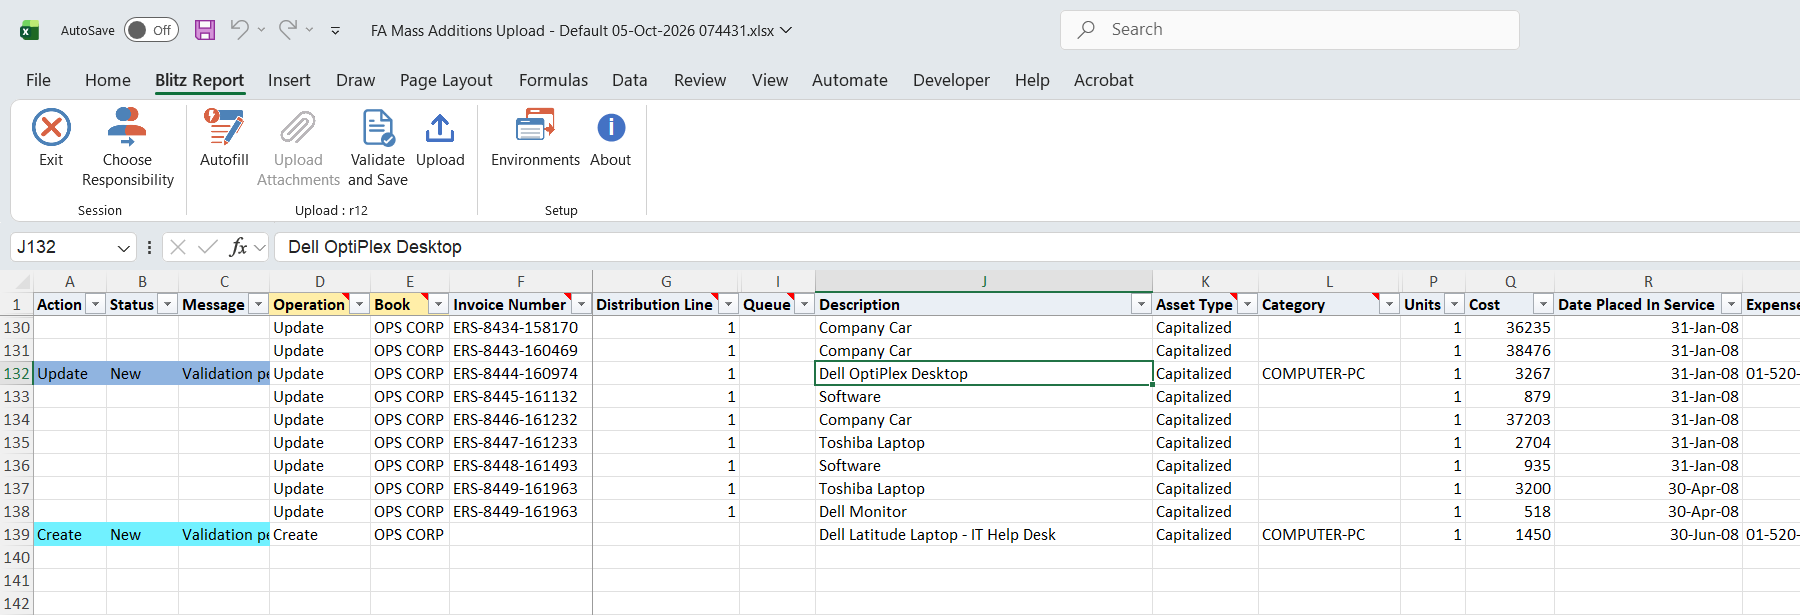Open the Distribution Line filter dropdown

[x=729, y=304]
